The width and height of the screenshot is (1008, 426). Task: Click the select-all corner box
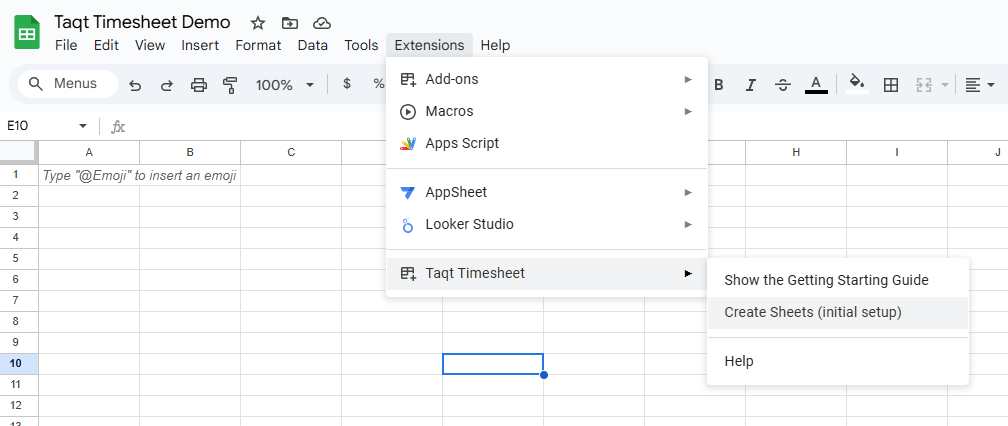(x=19, y=152)
